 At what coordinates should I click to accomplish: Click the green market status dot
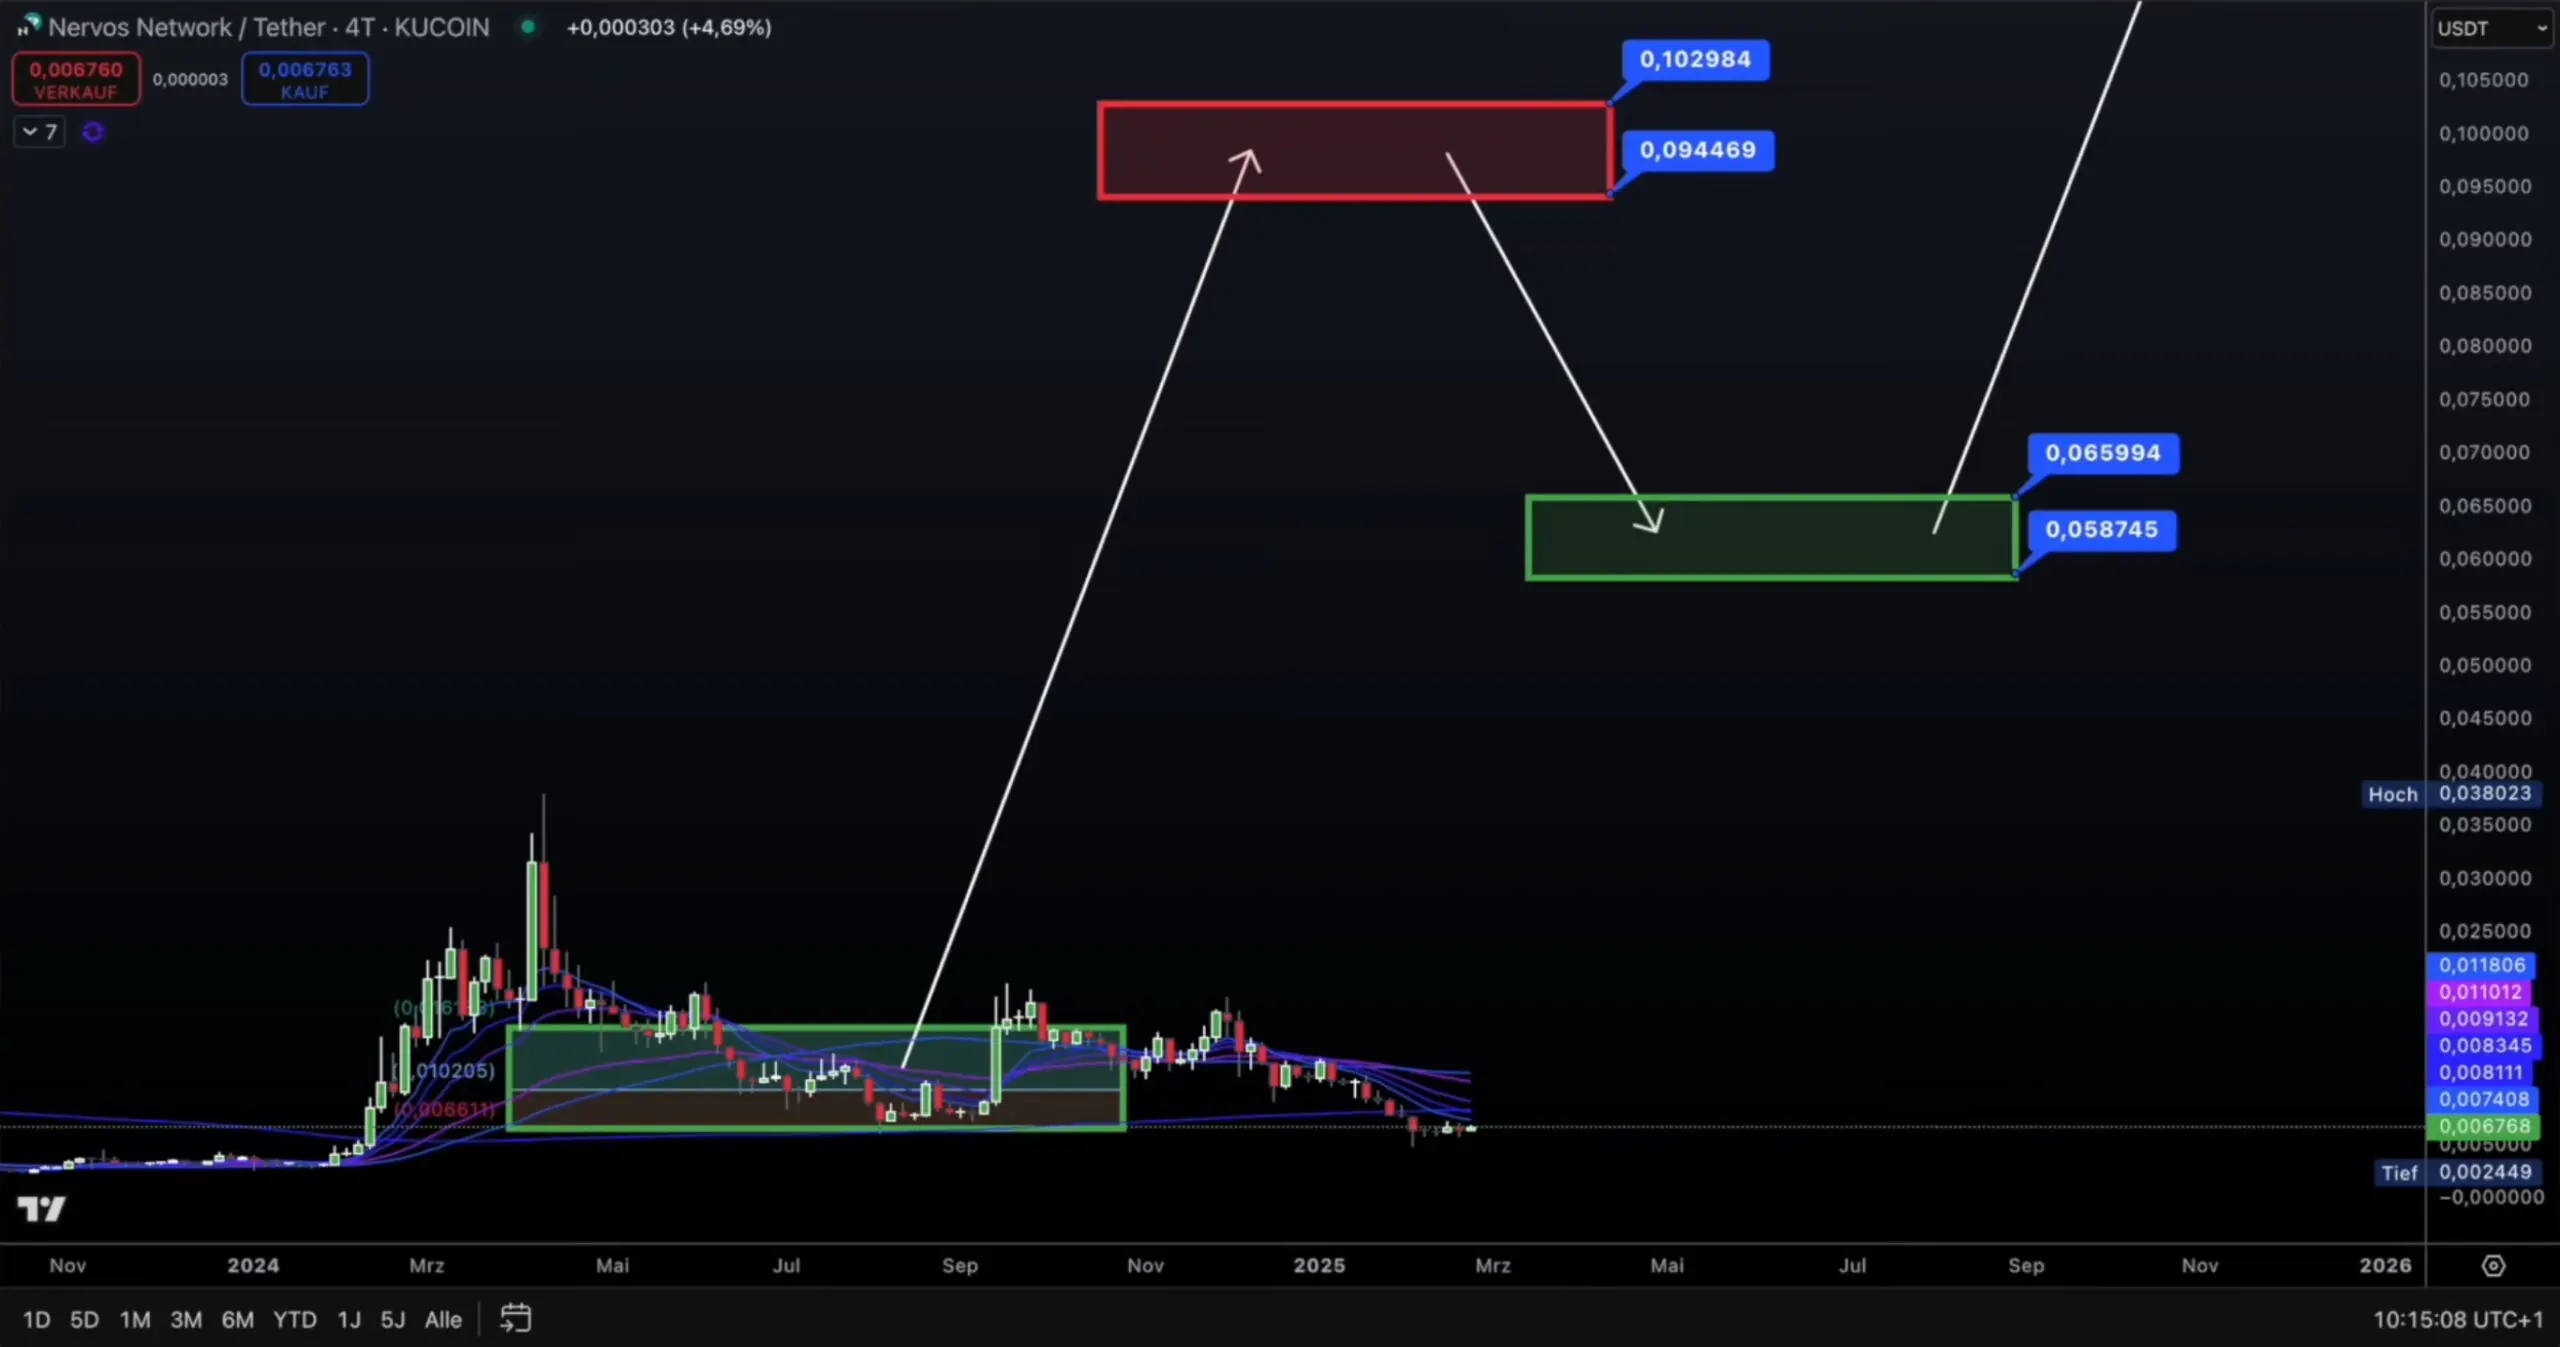(528, 27)
